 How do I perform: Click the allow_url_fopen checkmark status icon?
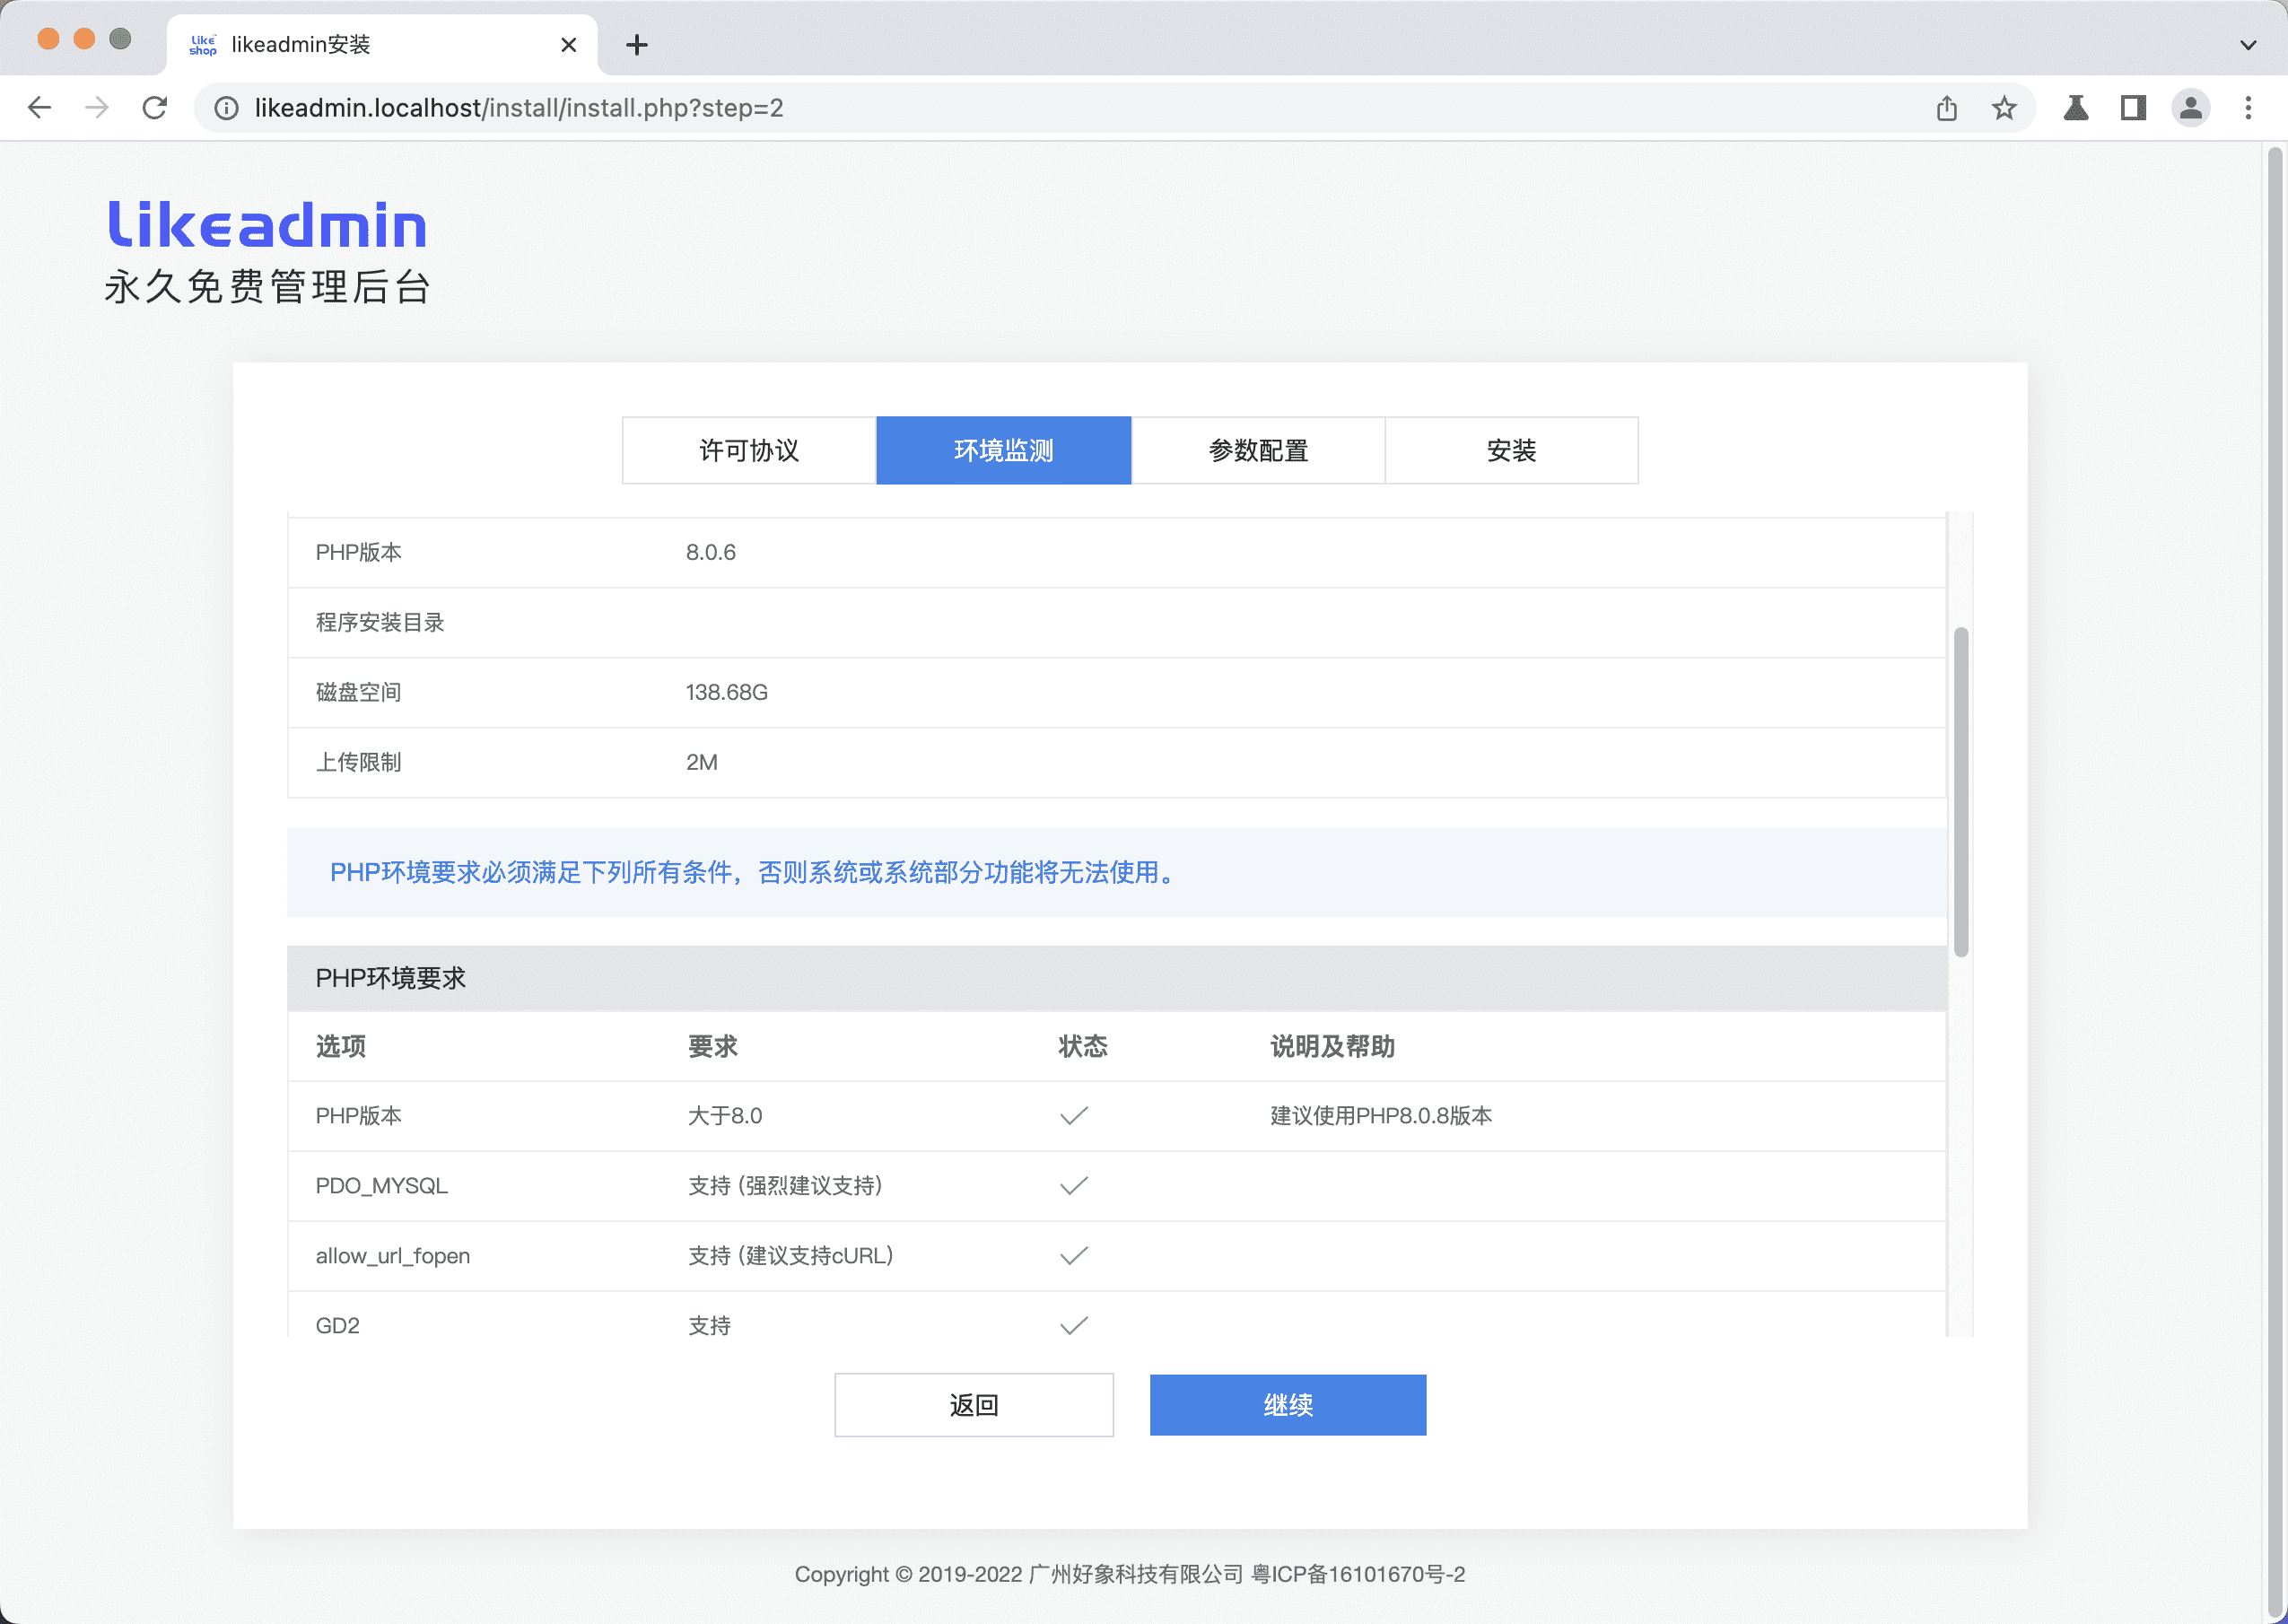click(1074, 1256)
